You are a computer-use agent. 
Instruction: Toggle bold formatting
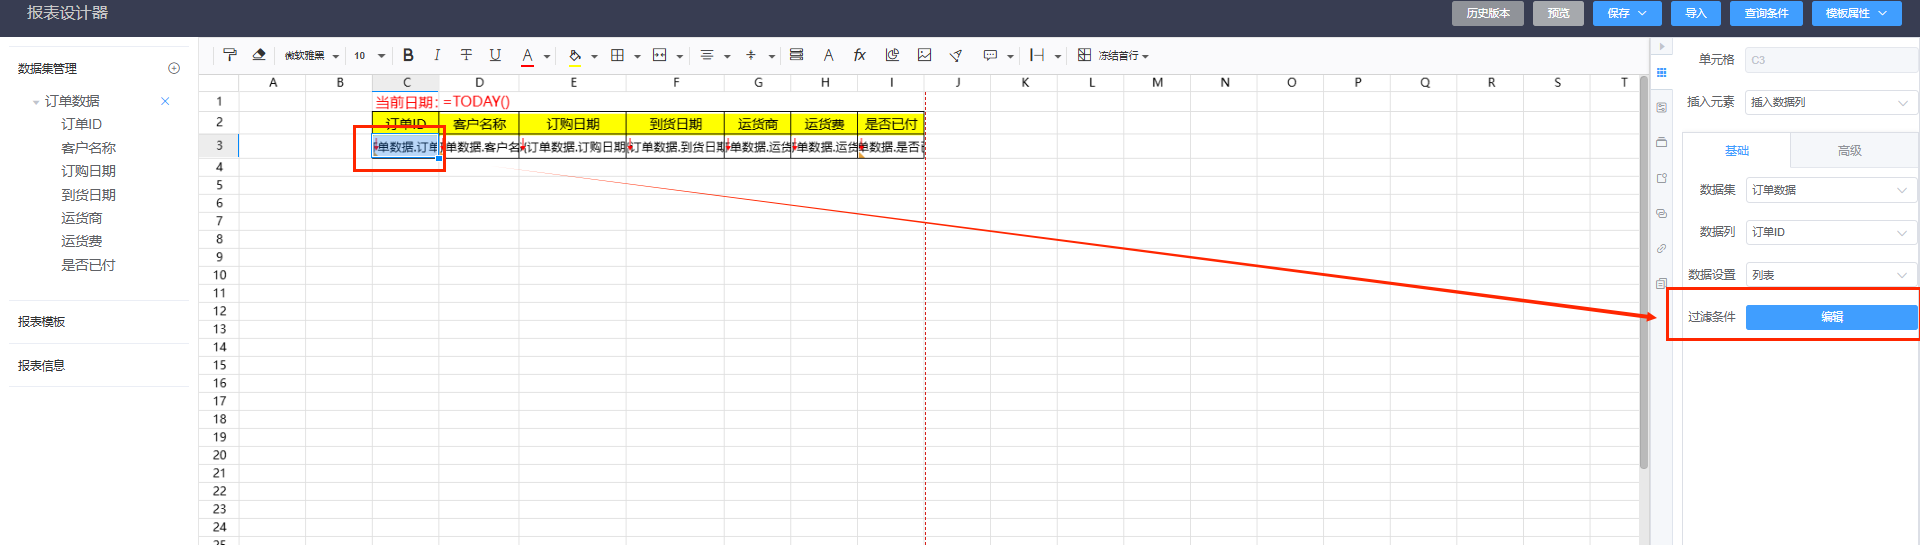coord(408,55)
